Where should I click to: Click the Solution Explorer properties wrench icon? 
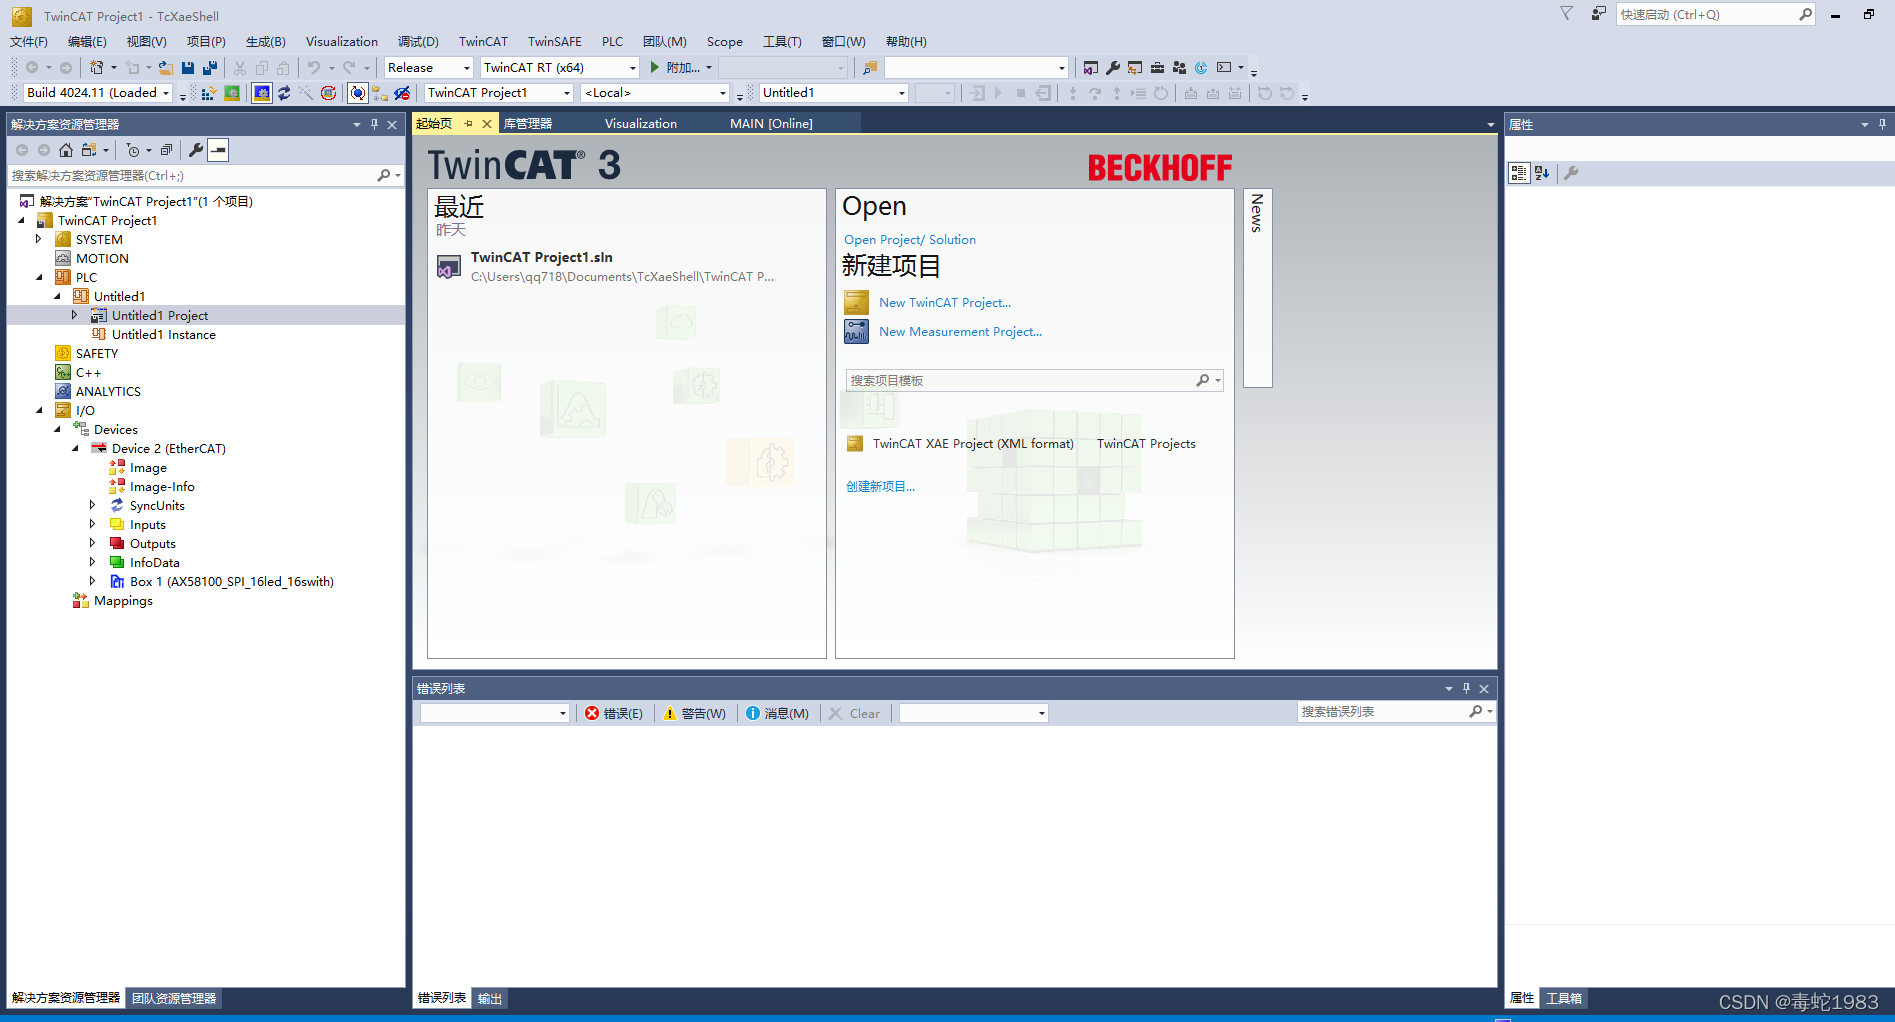click(196, 150)
